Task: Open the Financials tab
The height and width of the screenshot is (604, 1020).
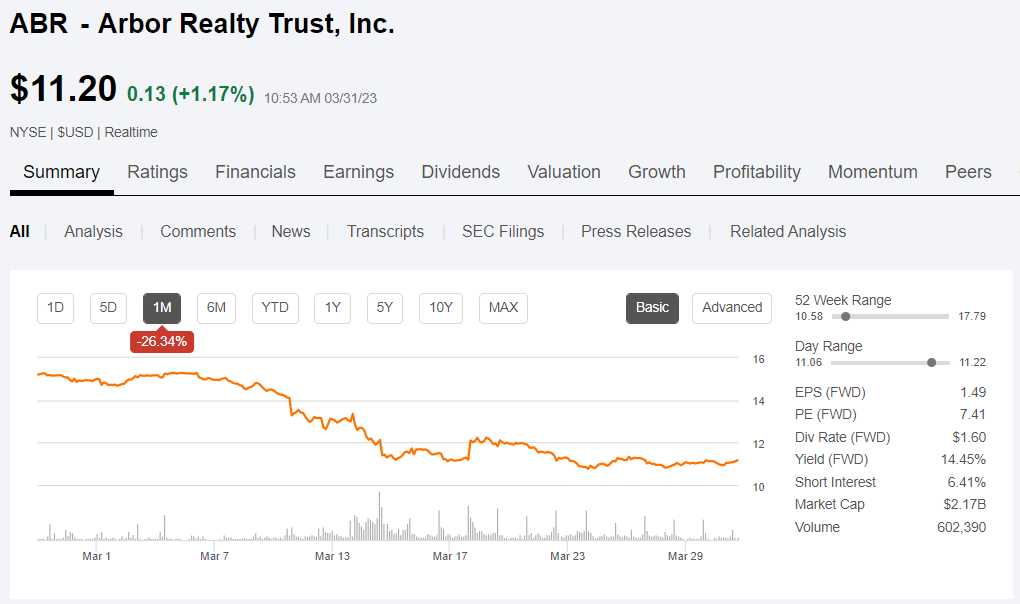Action: click(x=255, y=172)
